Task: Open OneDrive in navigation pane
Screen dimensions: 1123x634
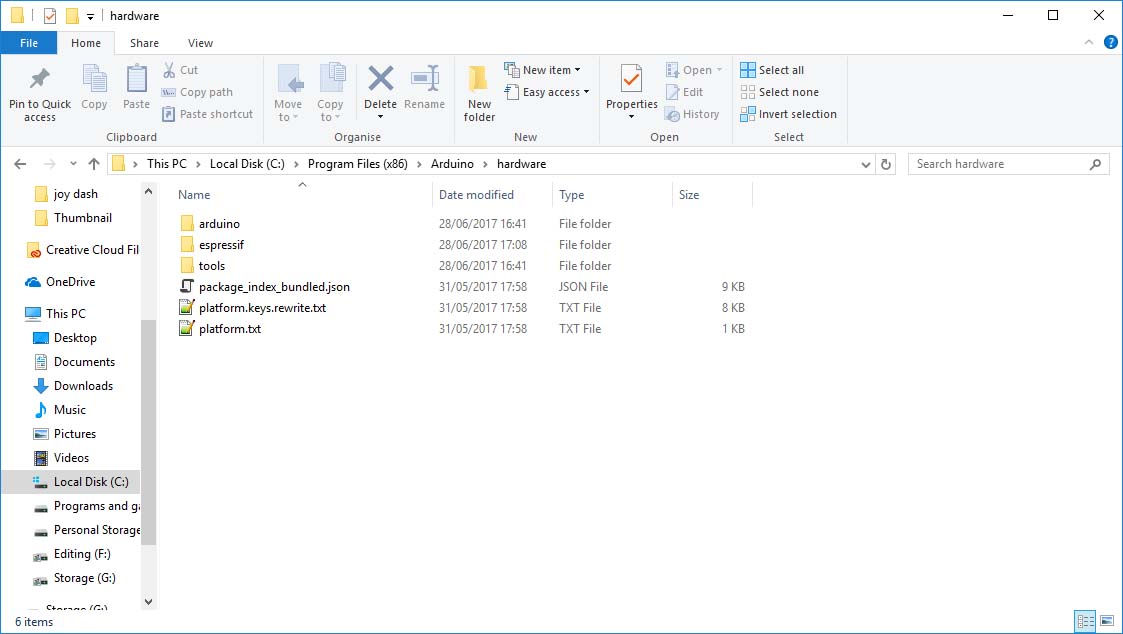Action: 70,282
